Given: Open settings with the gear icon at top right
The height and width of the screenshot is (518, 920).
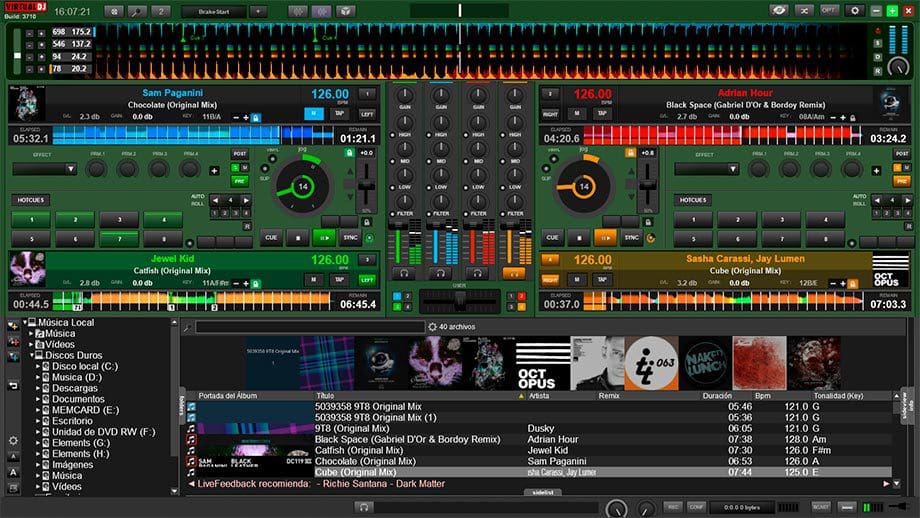Looking at the screenshot, I should click(x=855, y=11).
